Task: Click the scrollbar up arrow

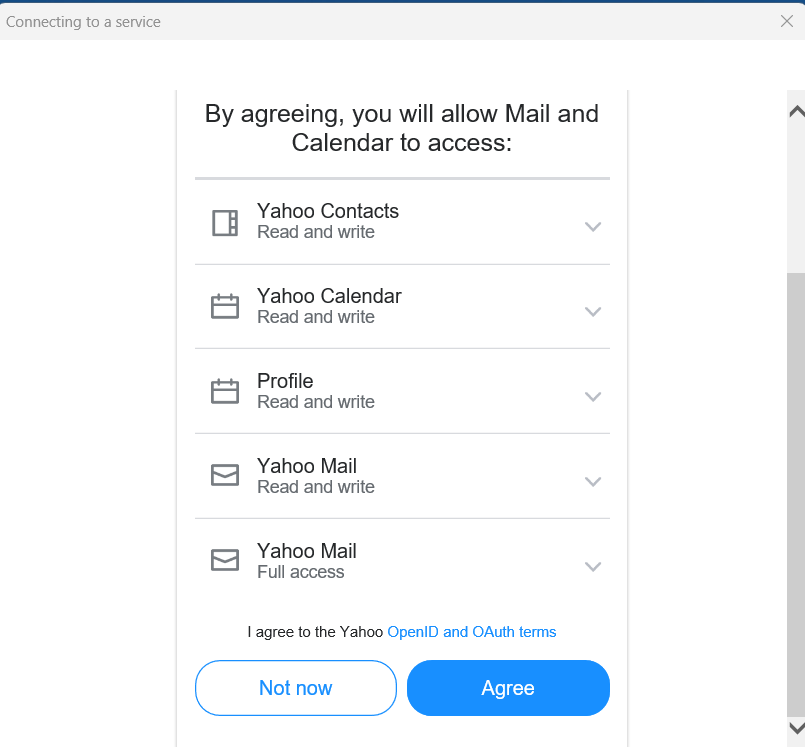Action: tap(794, 110)
